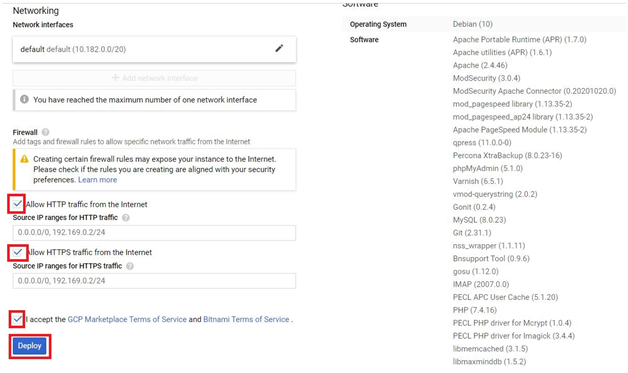This screenshot has height=373, width=628.
Task: Click IMAP (2007.0.0) entry
Action: (x=481, y=284)
